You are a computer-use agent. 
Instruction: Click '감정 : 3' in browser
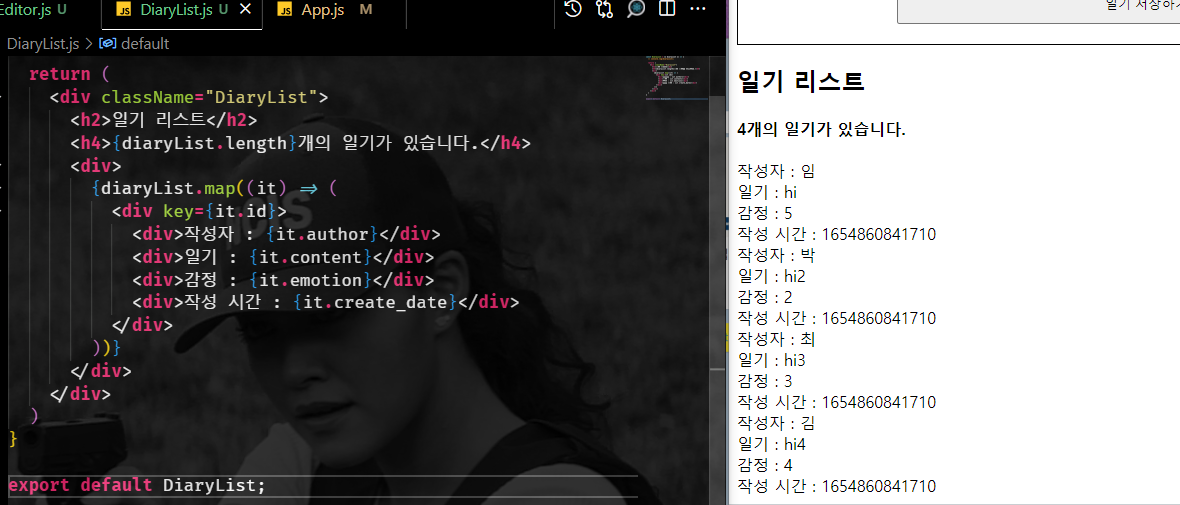click(x=765, y=381)
